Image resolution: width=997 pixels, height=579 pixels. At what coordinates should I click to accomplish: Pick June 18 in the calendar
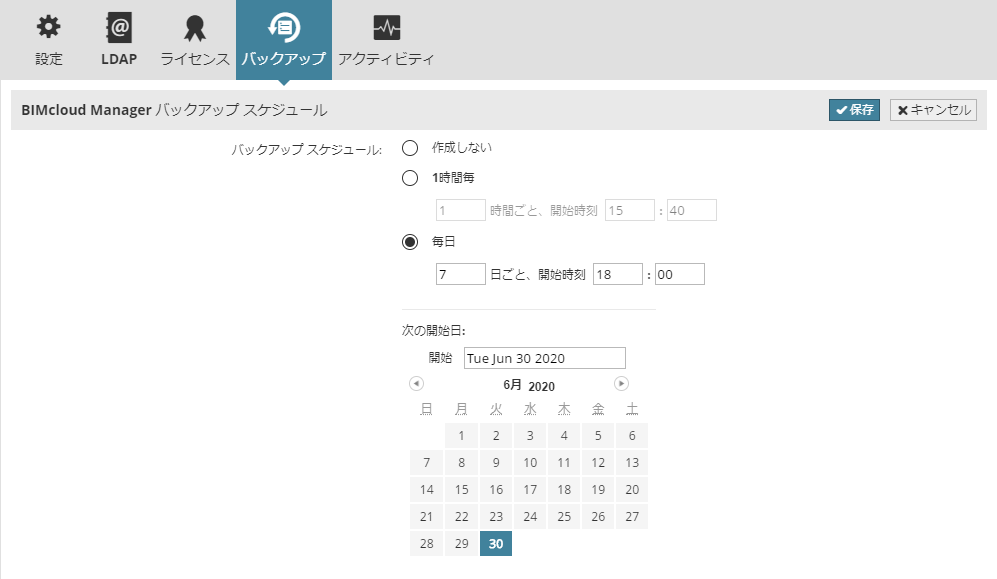pos(564,489)
